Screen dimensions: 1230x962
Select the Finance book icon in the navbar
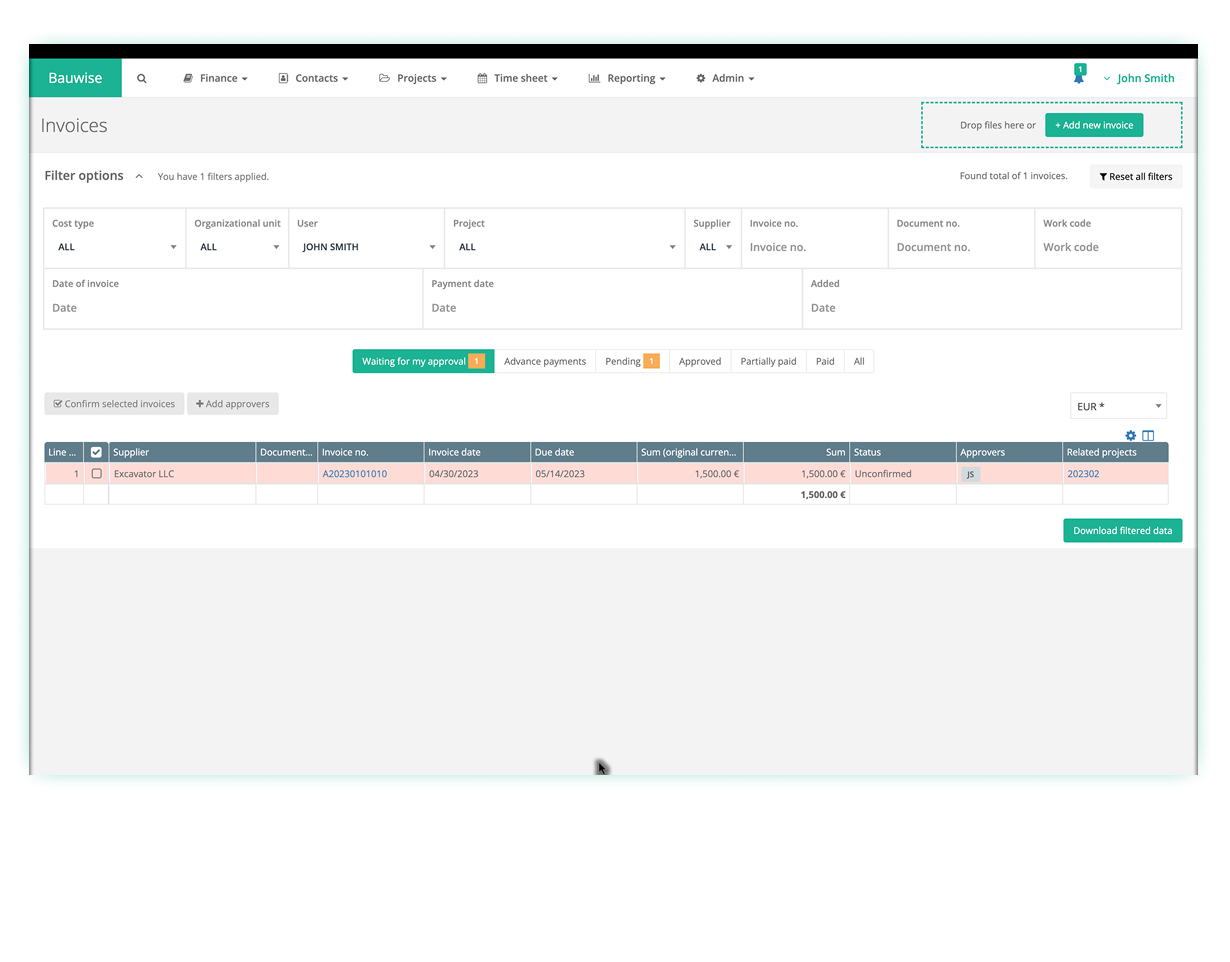coord(186,77)
